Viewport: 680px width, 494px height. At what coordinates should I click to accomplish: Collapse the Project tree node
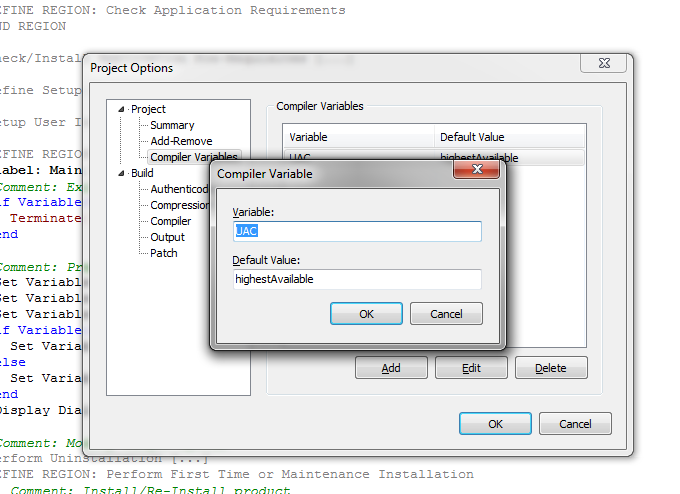(121, 109)
